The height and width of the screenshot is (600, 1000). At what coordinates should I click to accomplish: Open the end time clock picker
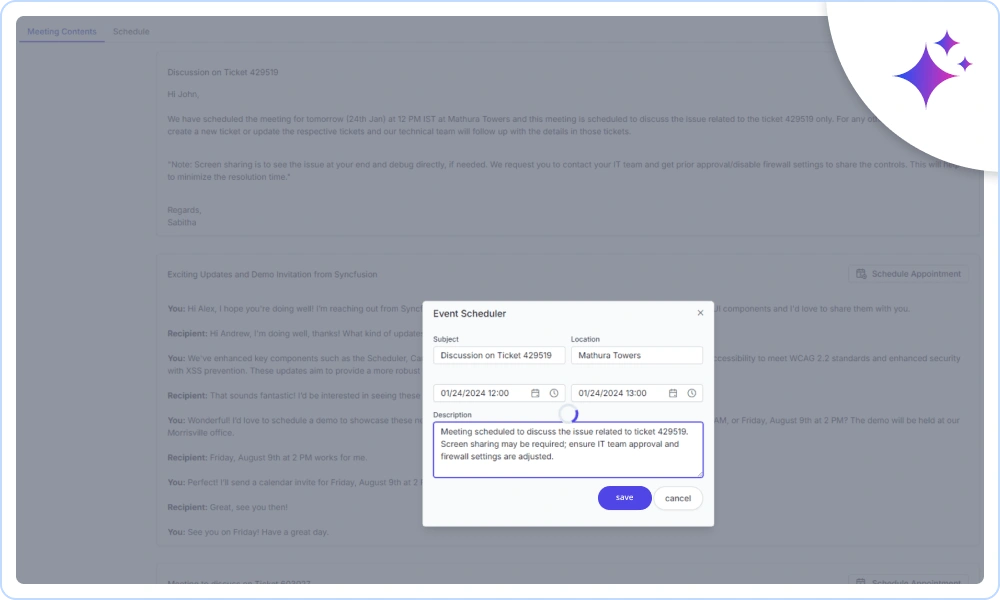(x=691, y=393)
